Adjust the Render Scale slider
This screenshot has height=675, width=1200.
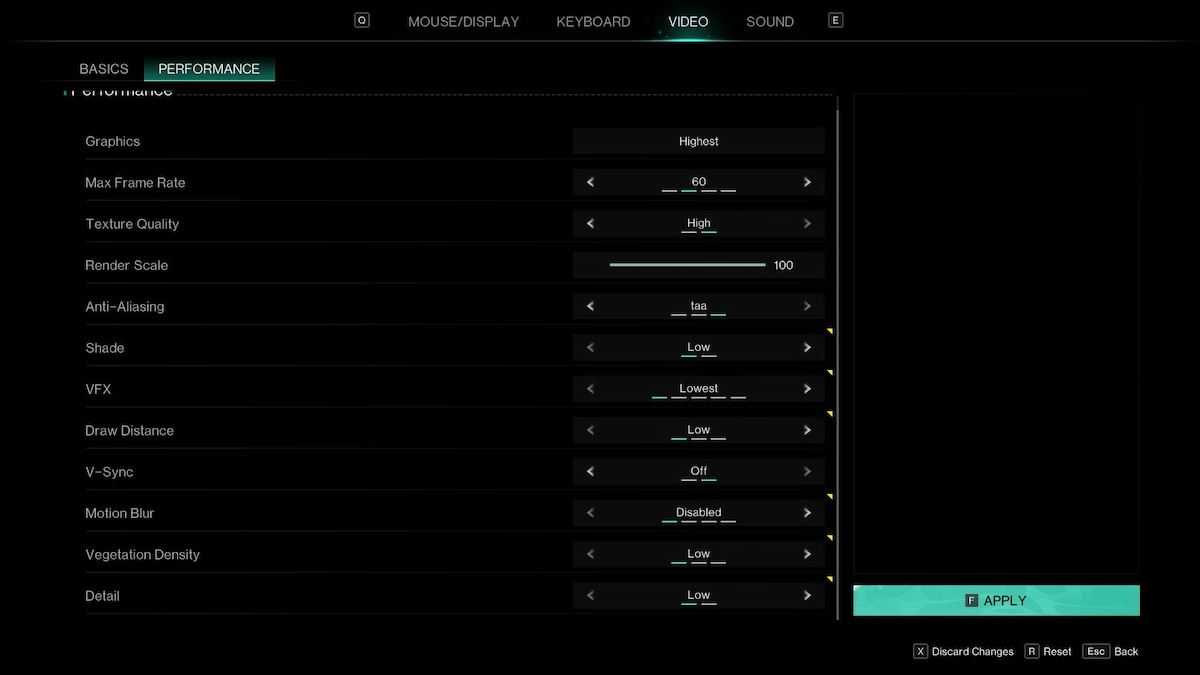coord(688,265)
